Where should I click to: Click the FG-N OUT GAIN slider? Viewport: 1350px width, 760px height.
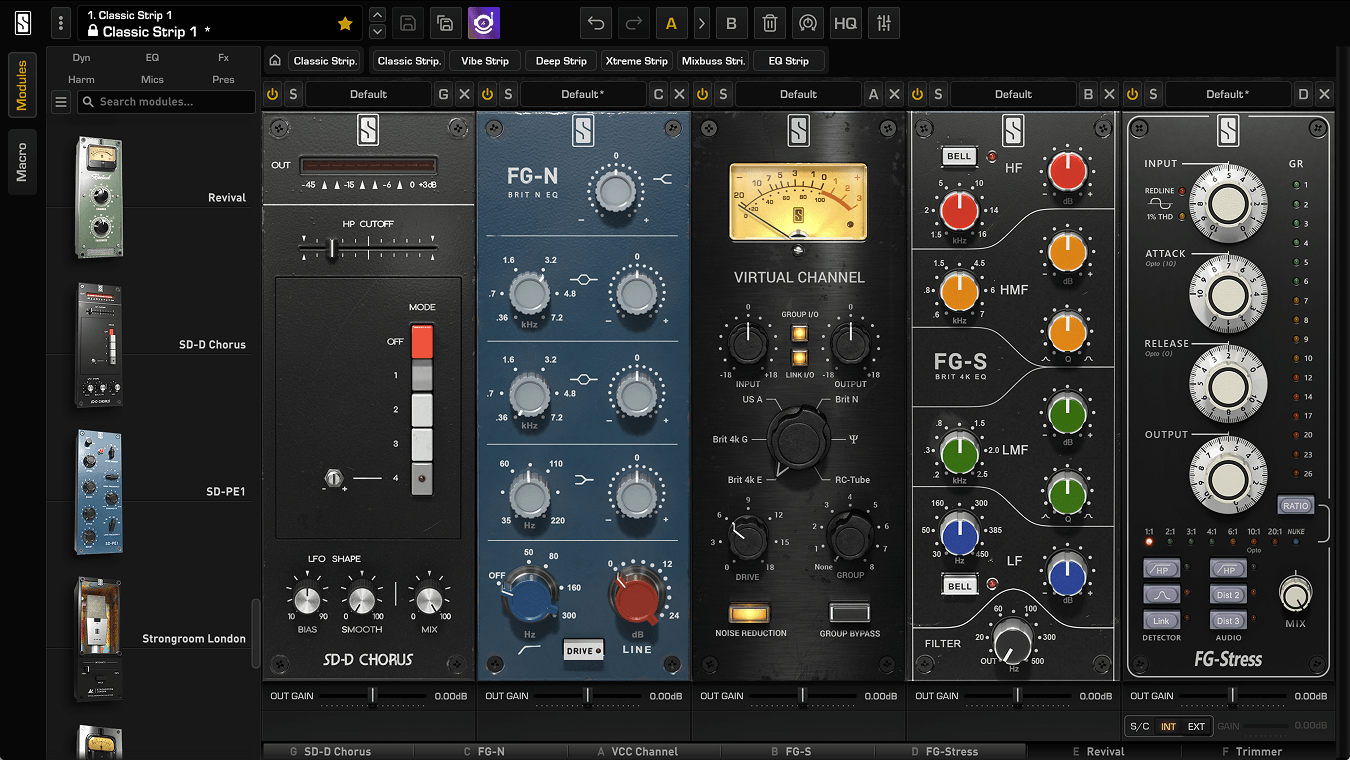pyautogui.click(x=588, y=695)
